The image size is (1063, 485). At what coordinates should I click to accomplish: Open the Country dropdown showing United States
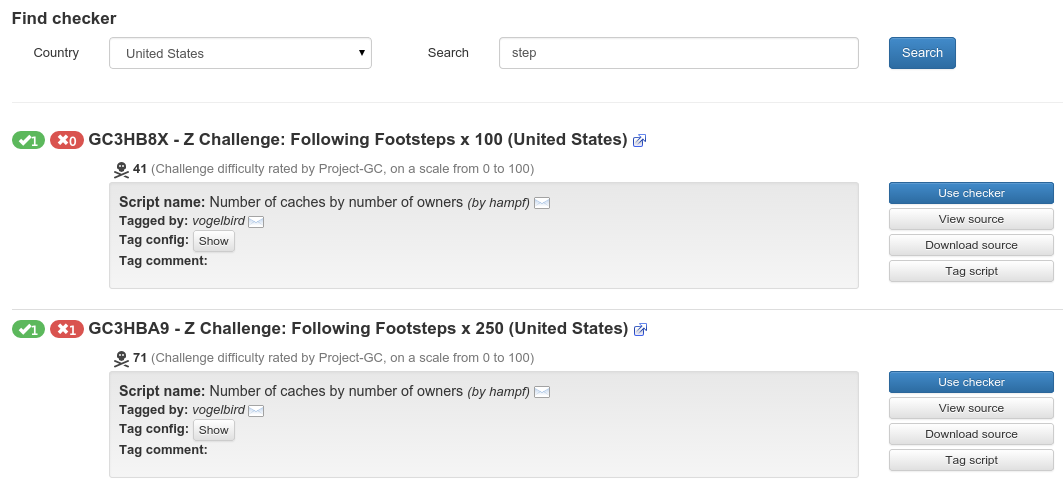pos(240,53)
